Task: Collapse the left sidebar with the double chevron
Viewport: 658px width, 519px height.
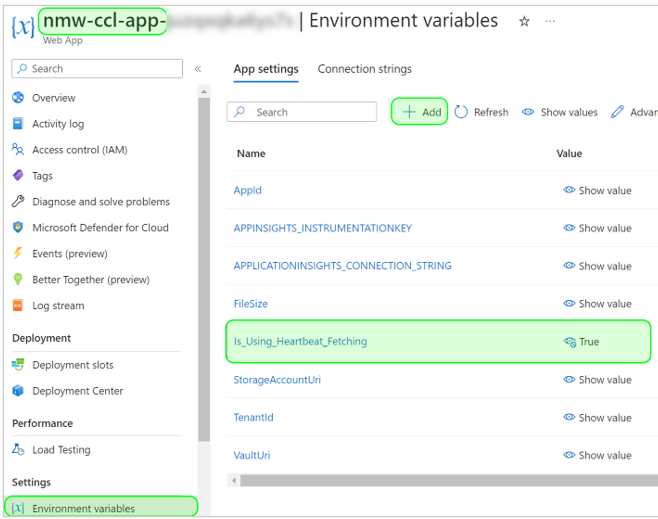Action: 198,69
